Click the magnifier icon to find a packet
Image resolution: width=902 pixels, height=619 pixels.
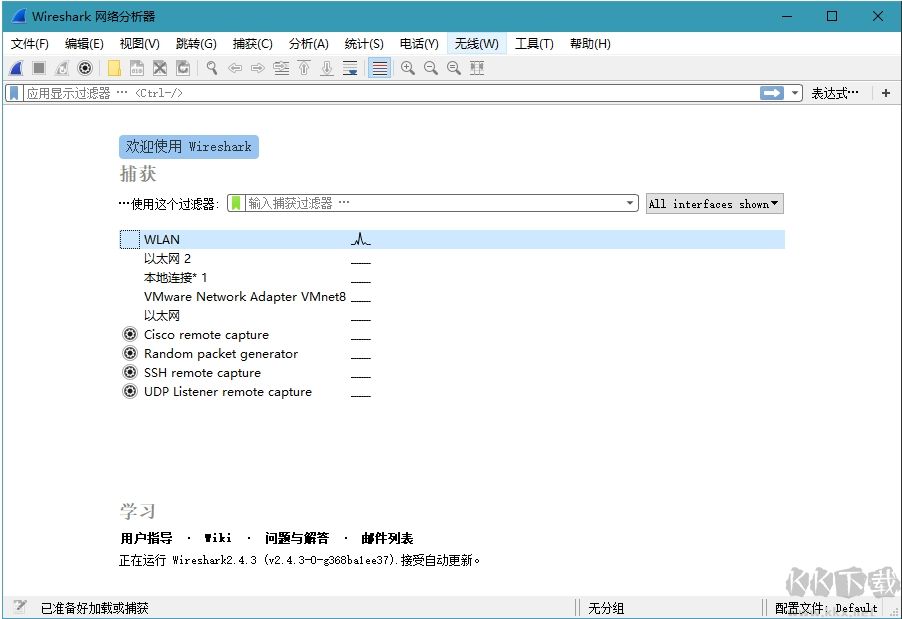(212, 68)
